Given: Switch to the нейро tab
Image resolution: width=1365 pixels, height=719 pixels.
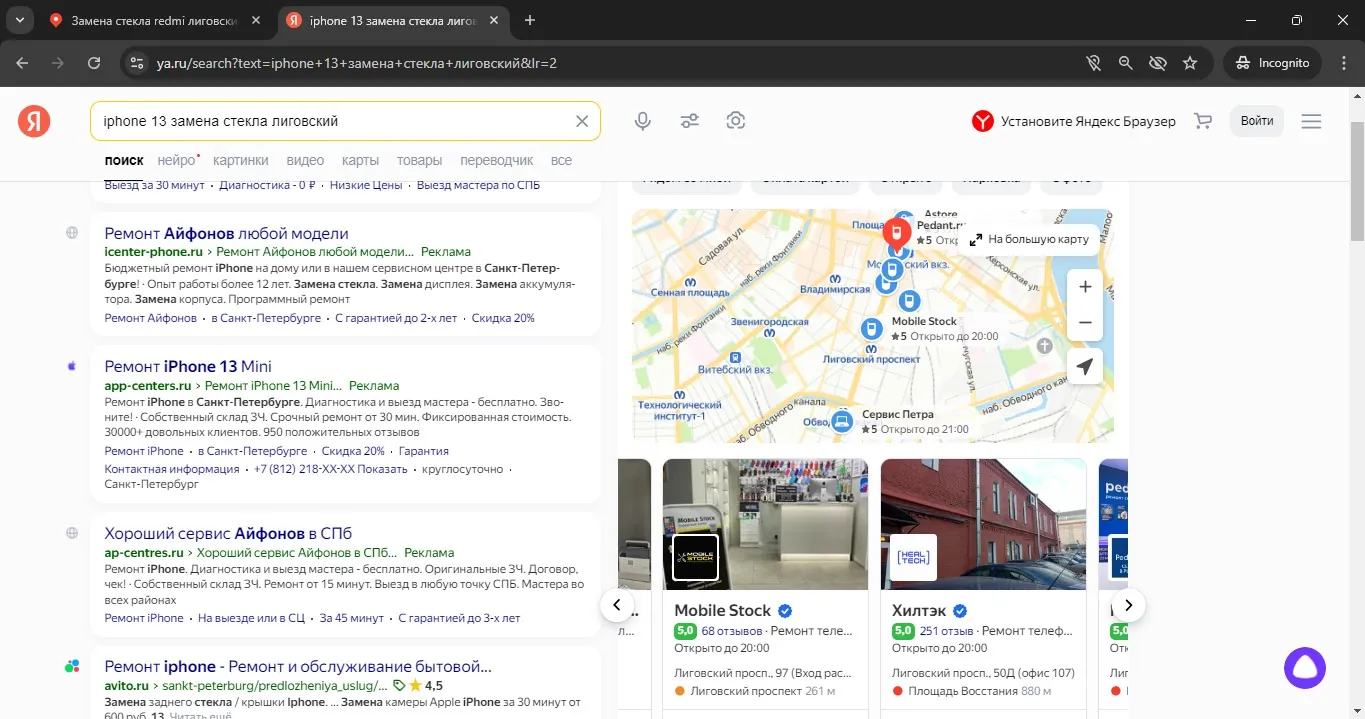Looking at the screenshot, I should (x=177, y=160).
